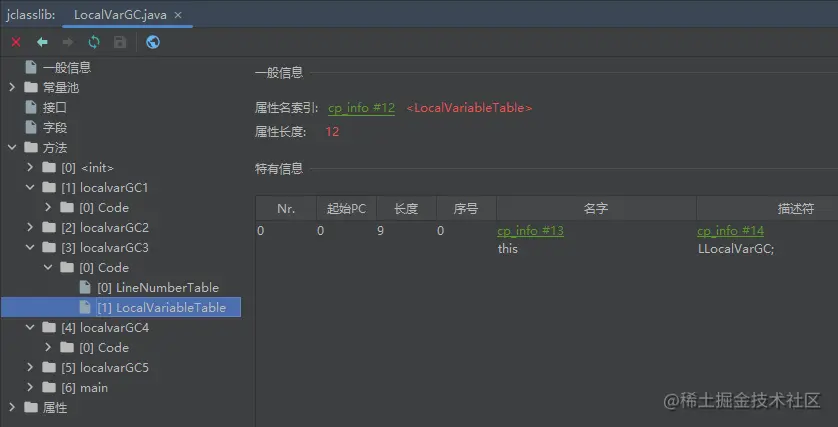Collapse the [3] localvarGC3 node
The height and width of the screenshot is (427, 838).
click(30, 248)
